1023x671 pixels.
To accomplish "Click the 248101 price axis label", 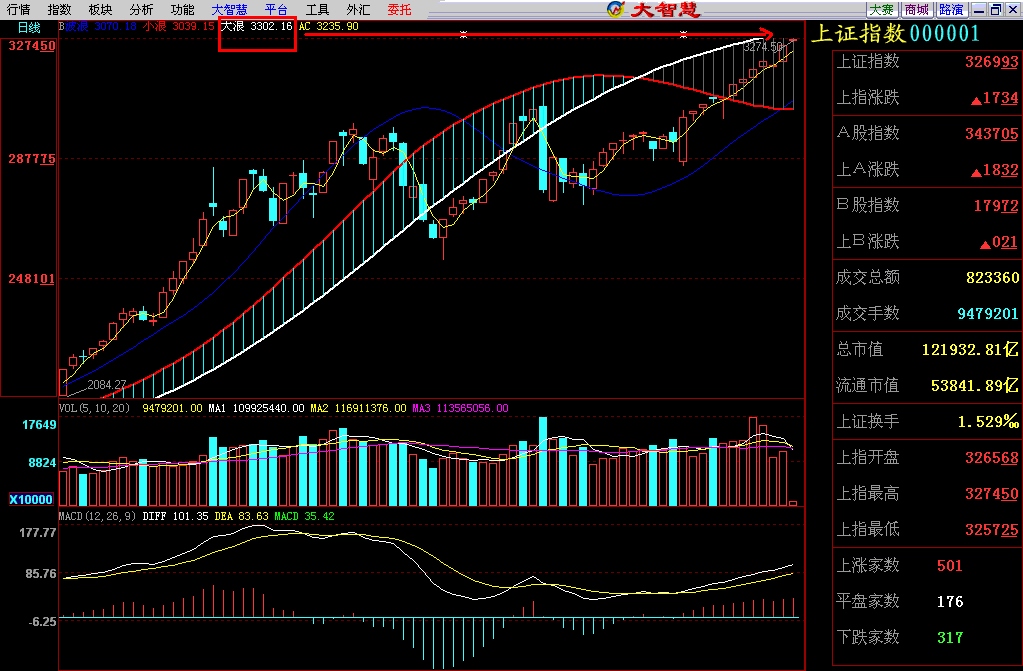I will (x=31, y=279).
